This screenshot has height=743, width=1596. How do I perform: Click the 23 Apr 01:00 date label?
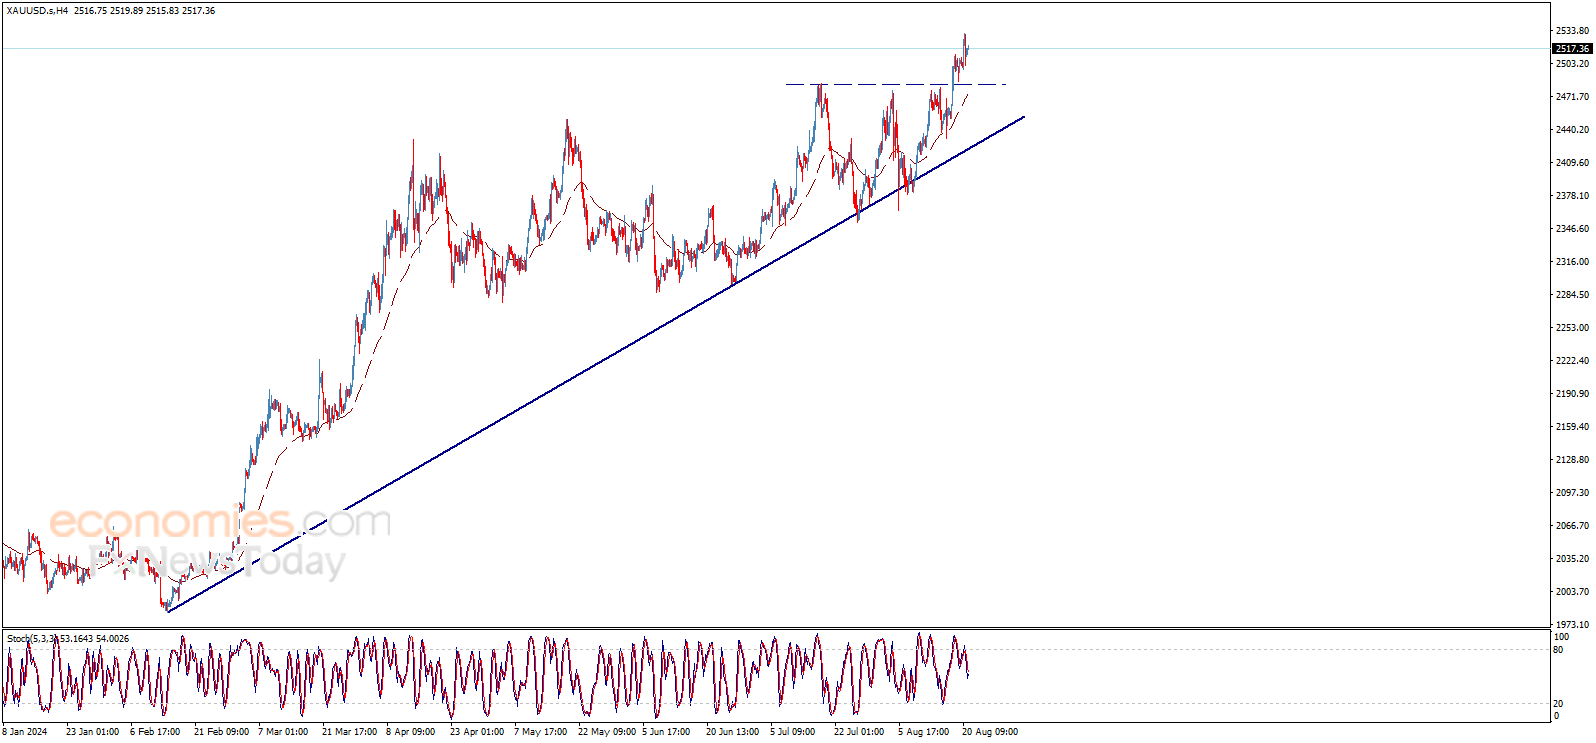477,732
